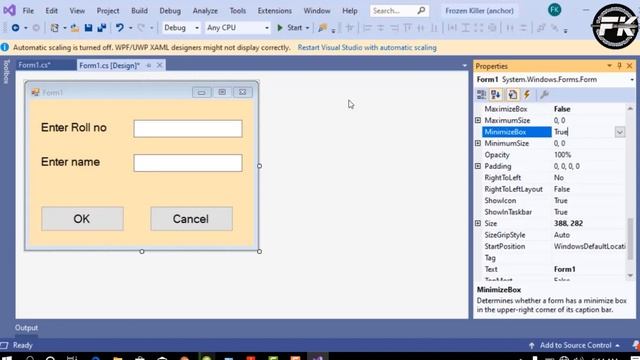
Task: Click the New Project toolbar icon
Action: pyautogui.click(x=54, y=28)
